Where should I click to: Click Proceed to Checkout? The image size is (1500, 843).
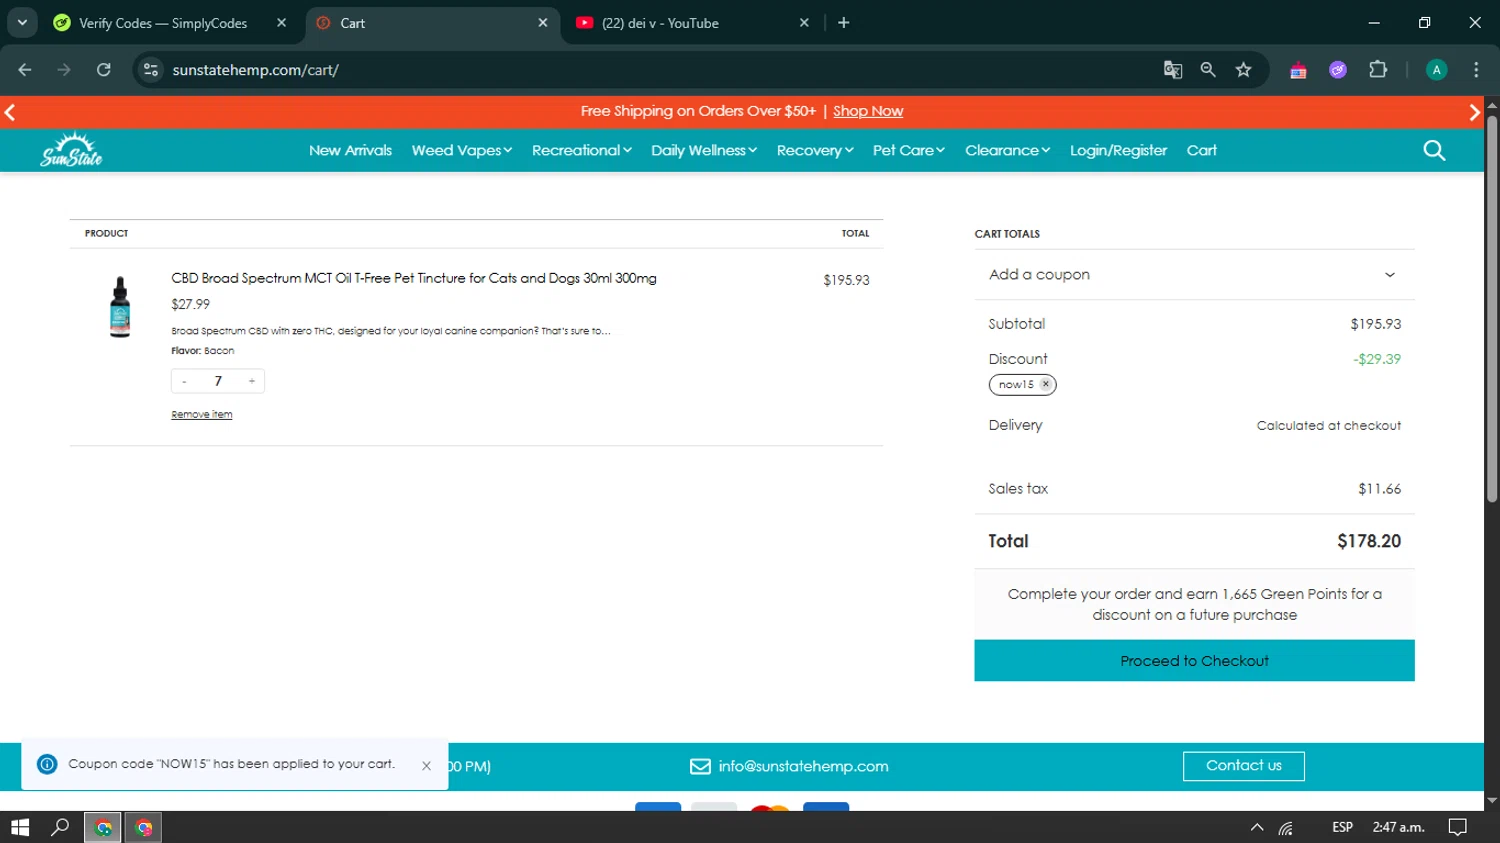click(x=1194, y=661)
